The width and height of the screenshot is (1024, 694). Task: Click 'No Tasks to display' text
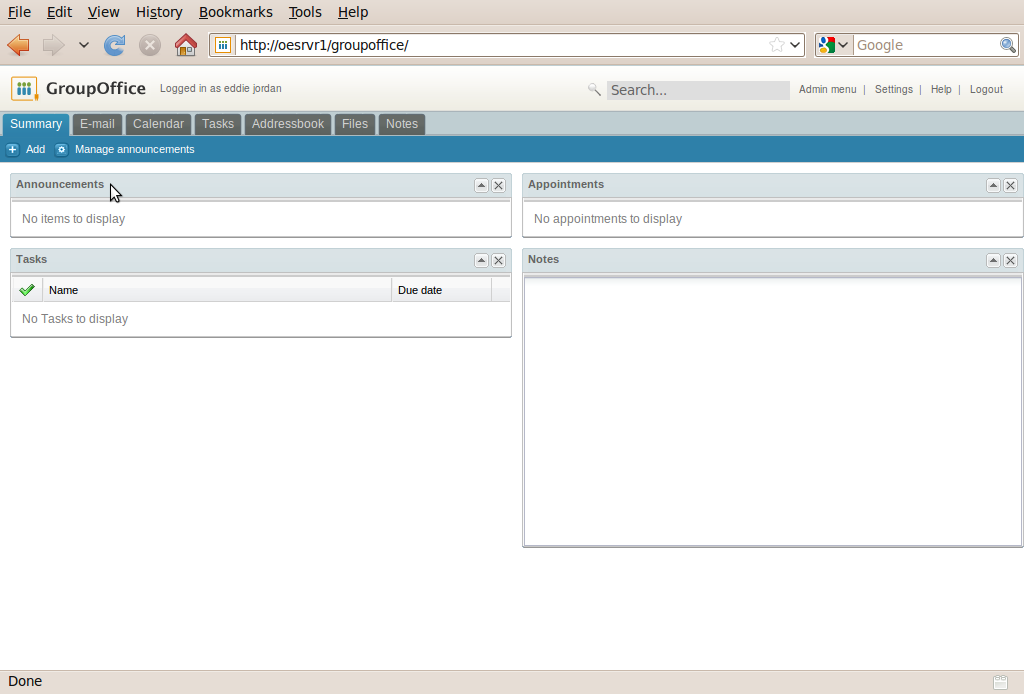click(75, 319)
